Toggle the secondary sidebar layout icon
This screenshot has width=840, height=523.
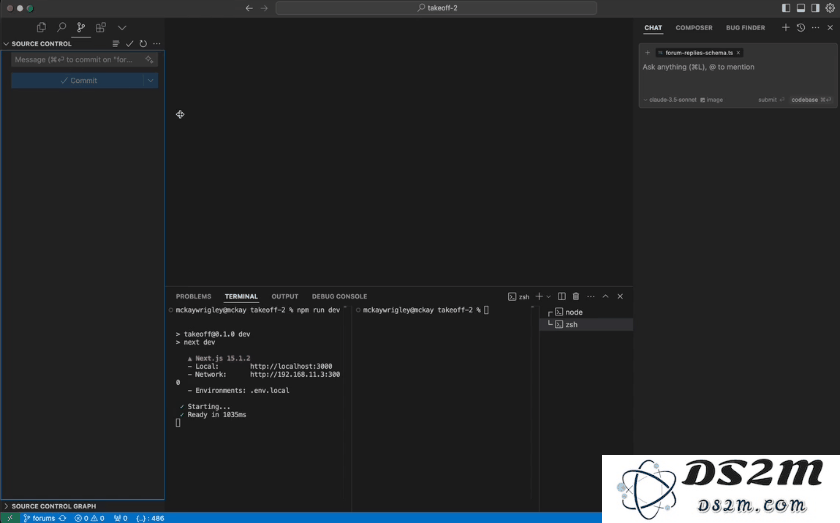pyautogui.click(x=815, y=8)
